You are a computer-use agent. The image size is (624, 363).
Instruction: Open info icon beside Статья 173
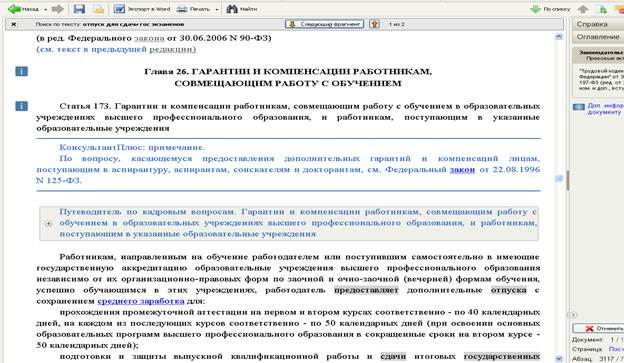(21, 106)
